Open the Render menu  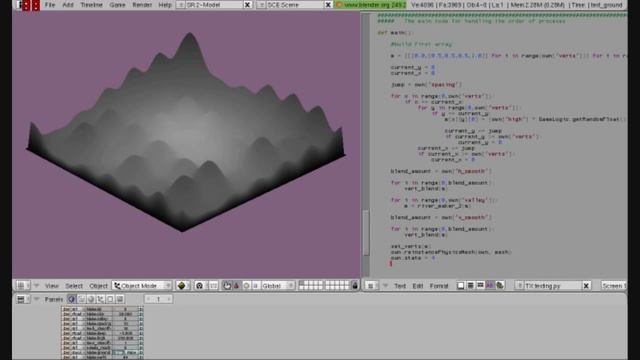pyautogui.click(x=142, y=5)
